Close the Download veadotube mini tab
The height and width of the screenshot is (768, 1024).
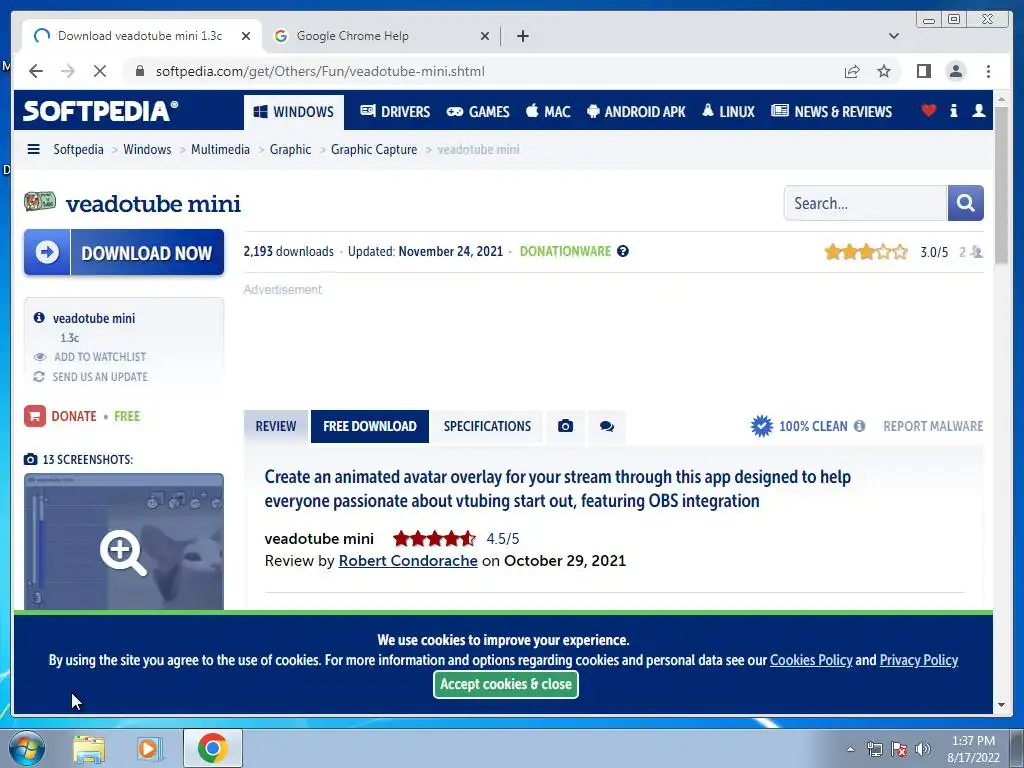(x=246, y=36)
